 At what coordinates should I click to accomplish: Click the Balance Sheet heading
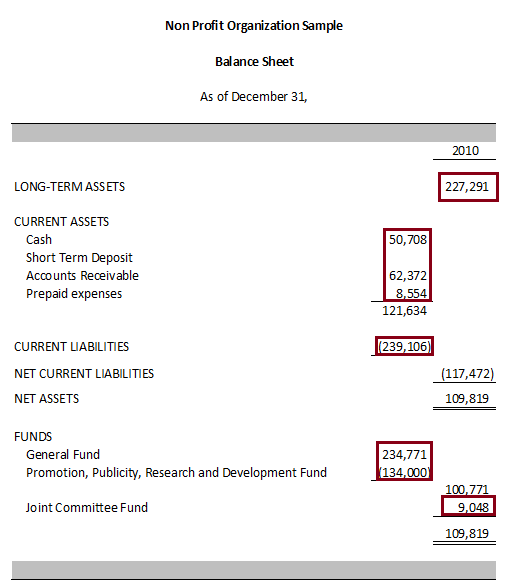point(254,61)
